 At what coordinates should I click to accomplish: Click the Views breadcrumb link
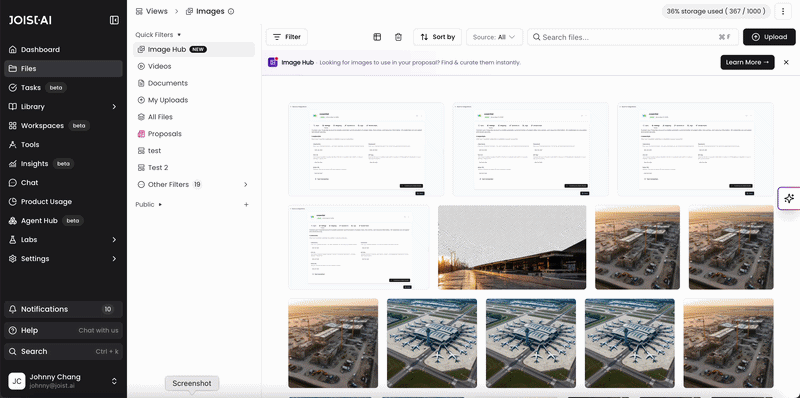point(152,11)
